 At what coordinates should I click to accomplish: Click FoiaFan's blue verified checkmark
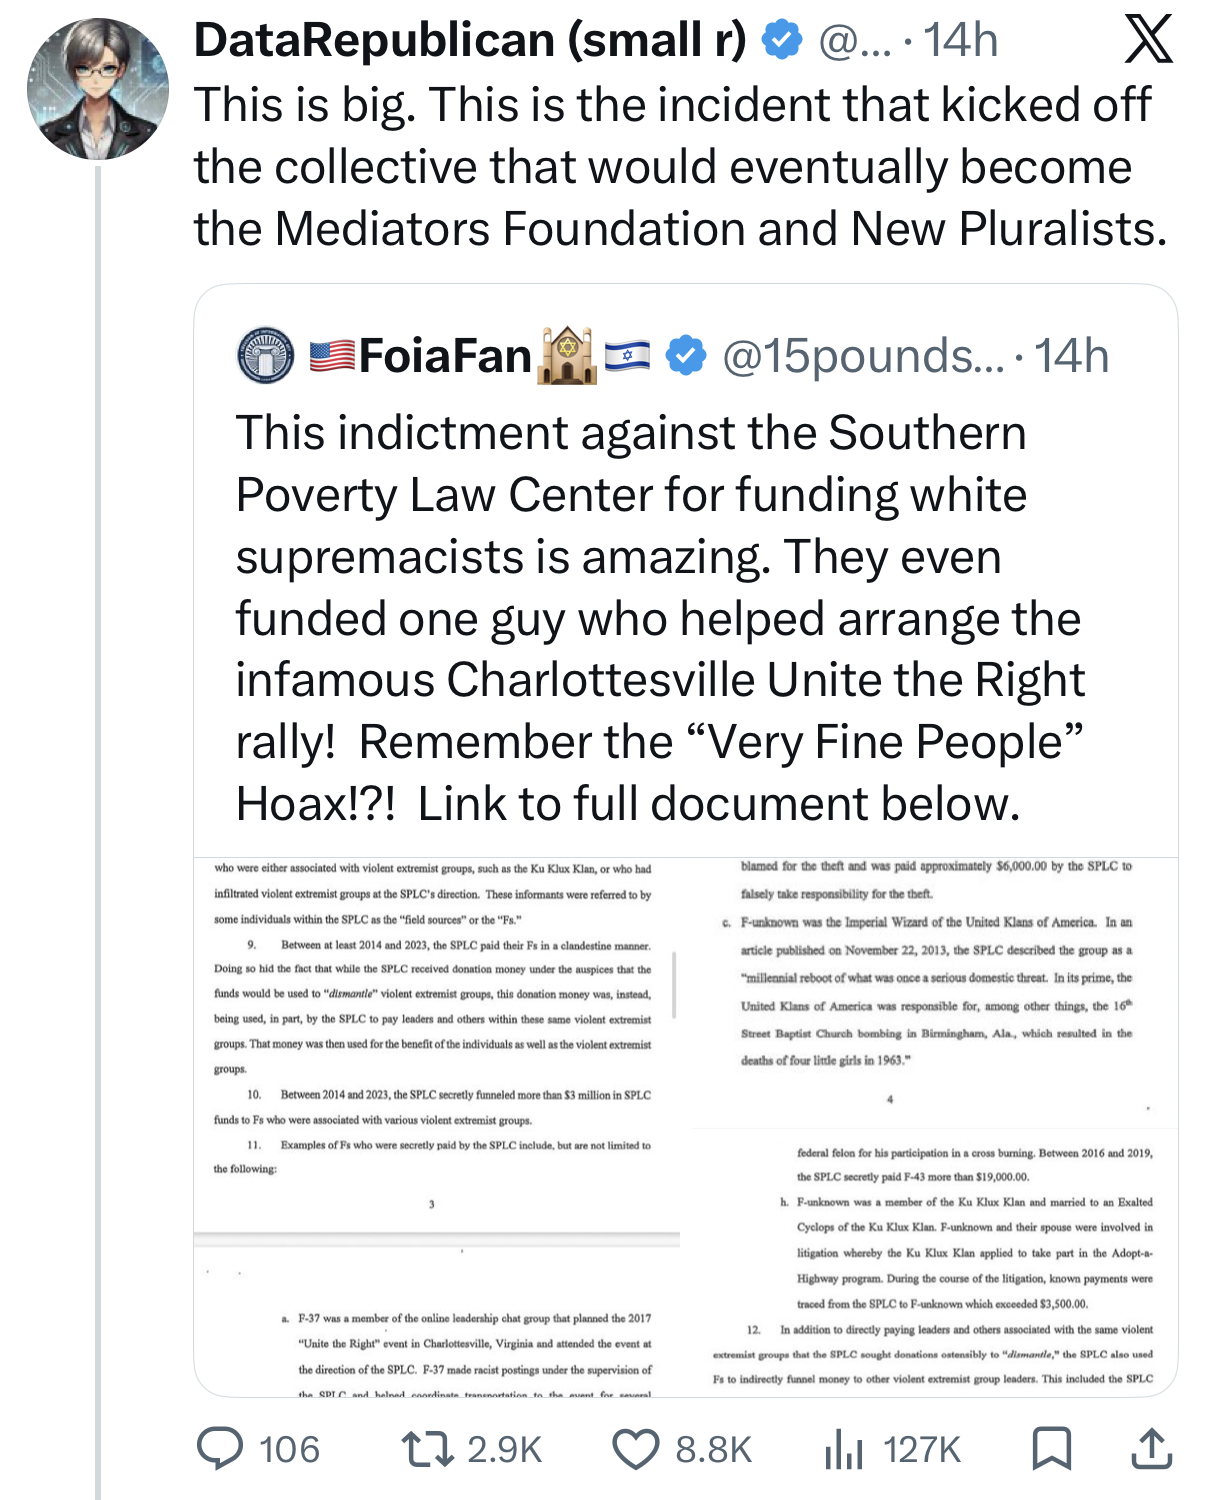coord(686,356)
